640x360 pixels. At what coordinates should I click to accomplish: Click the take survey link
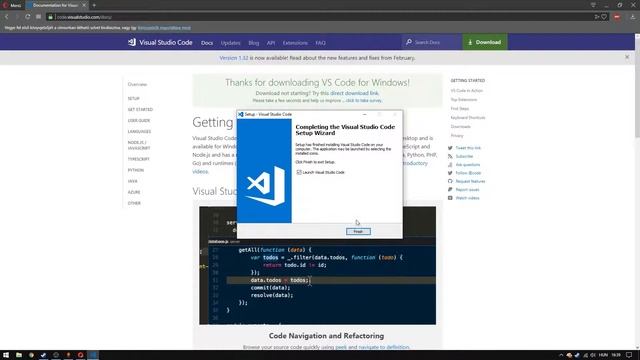click(x=364, y=100)
